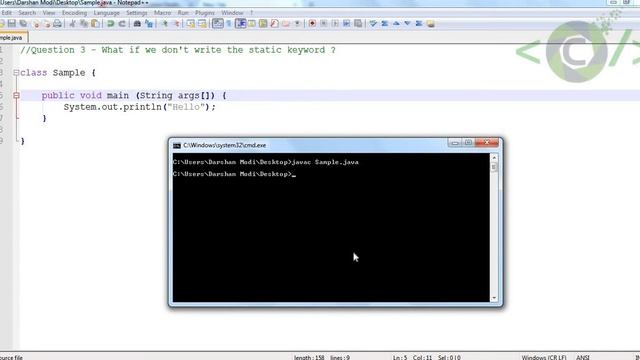
Task: Click the last yellow plugin toolbar icon
Action: (431, 24)
